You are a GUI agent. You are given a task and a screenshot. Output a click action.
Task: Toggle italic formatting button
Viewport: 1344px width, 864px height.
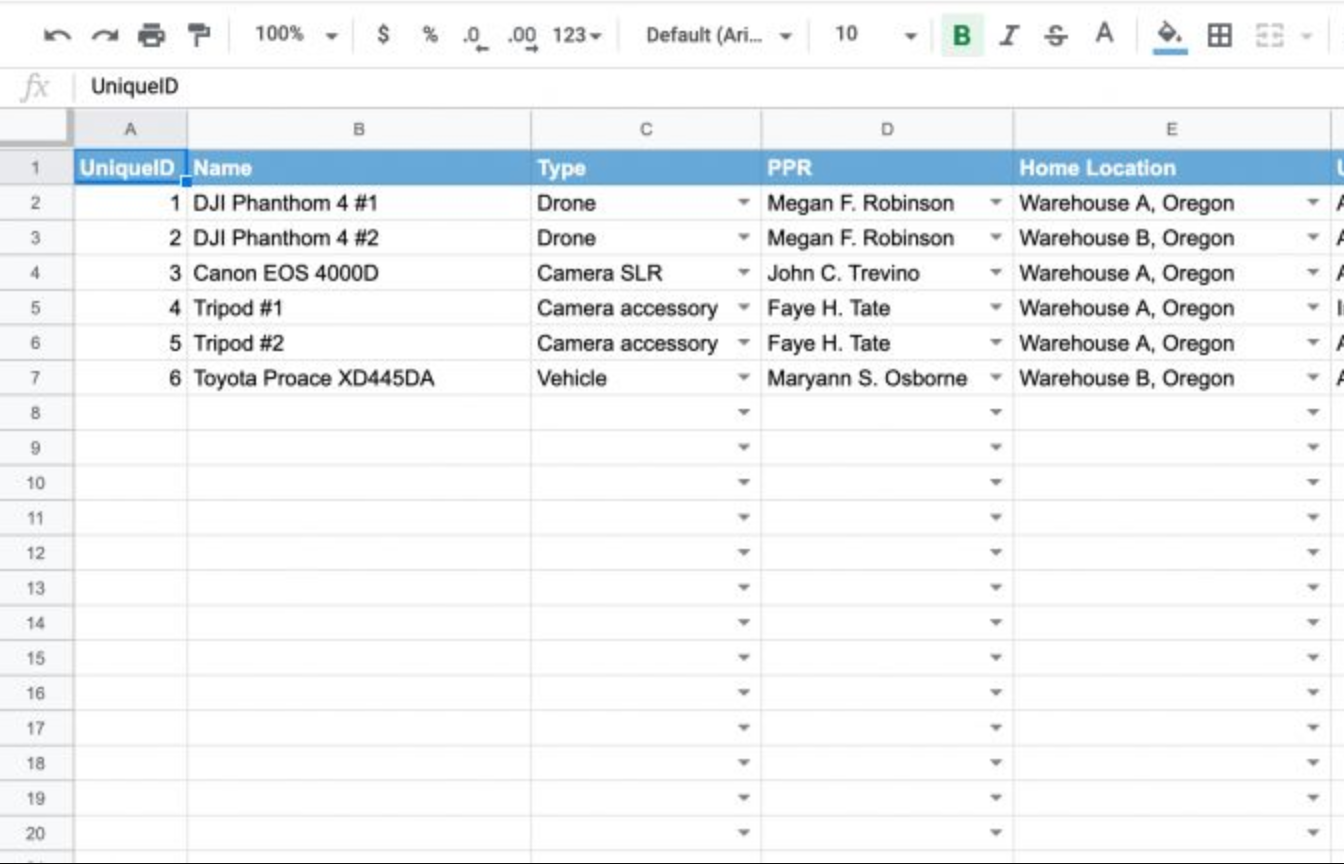click(x=1009, y=36)
